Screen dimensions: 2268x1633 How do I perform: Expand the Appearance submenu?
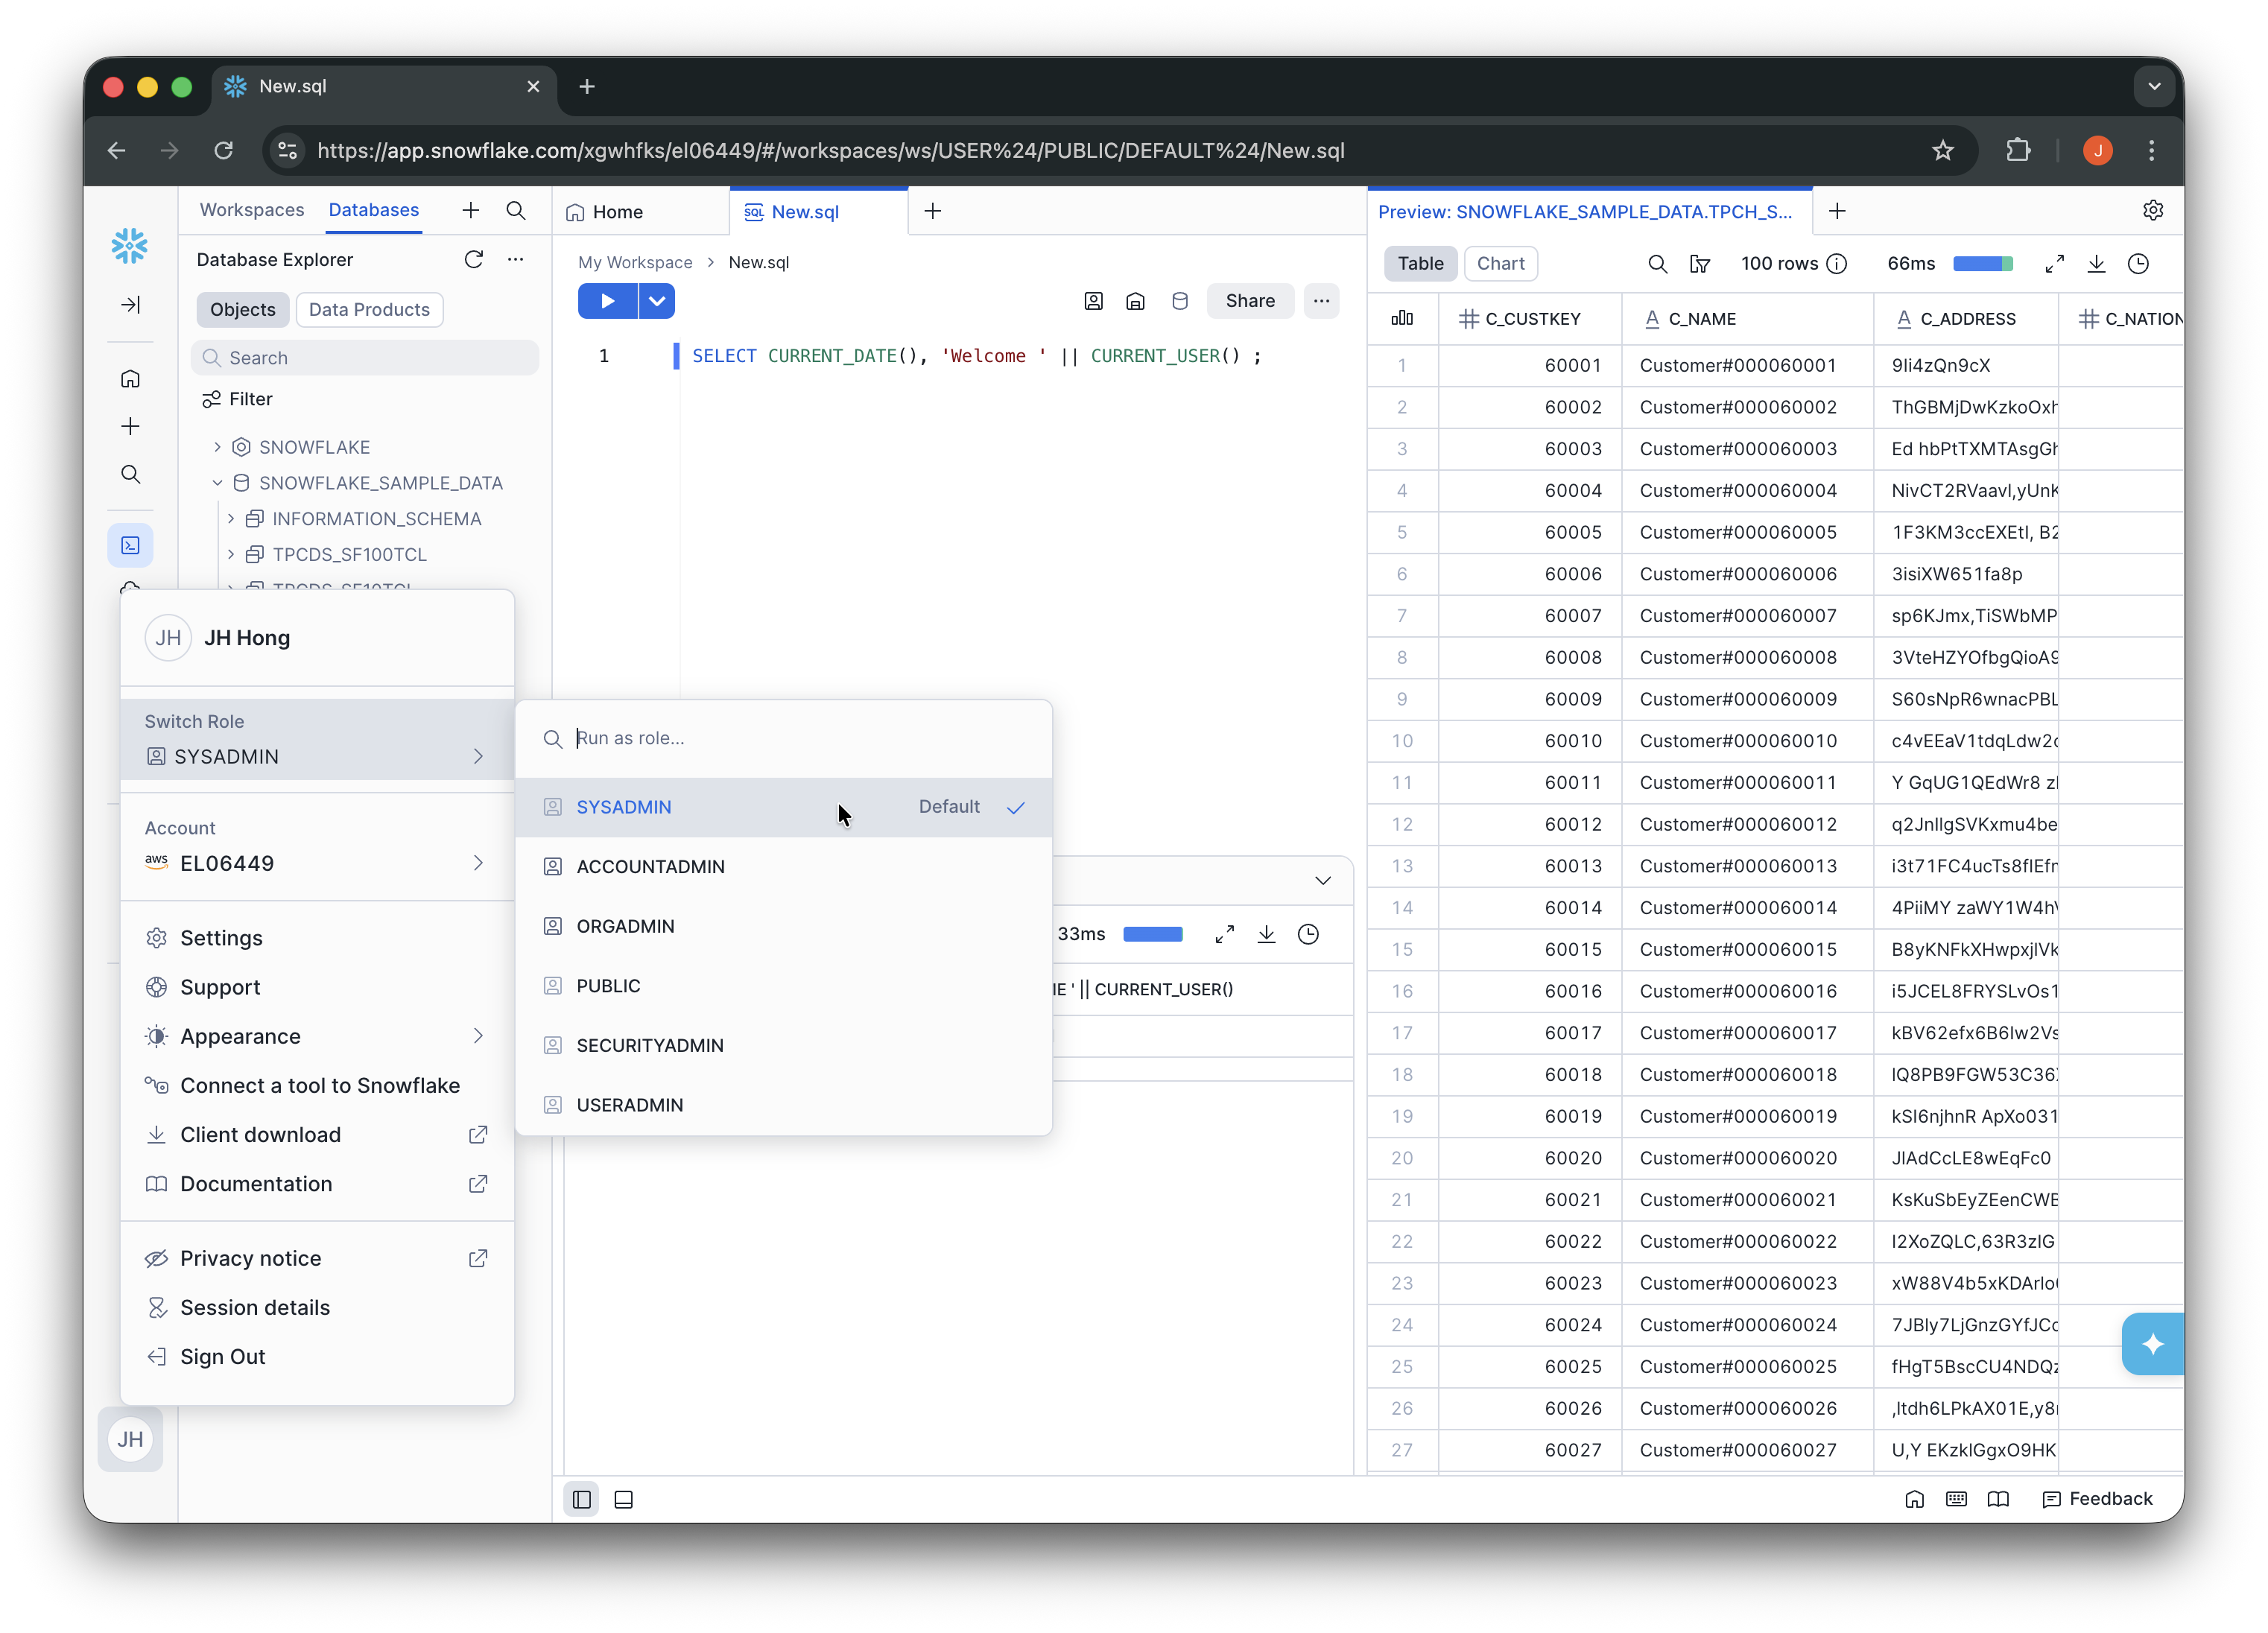coord(317,1036)
